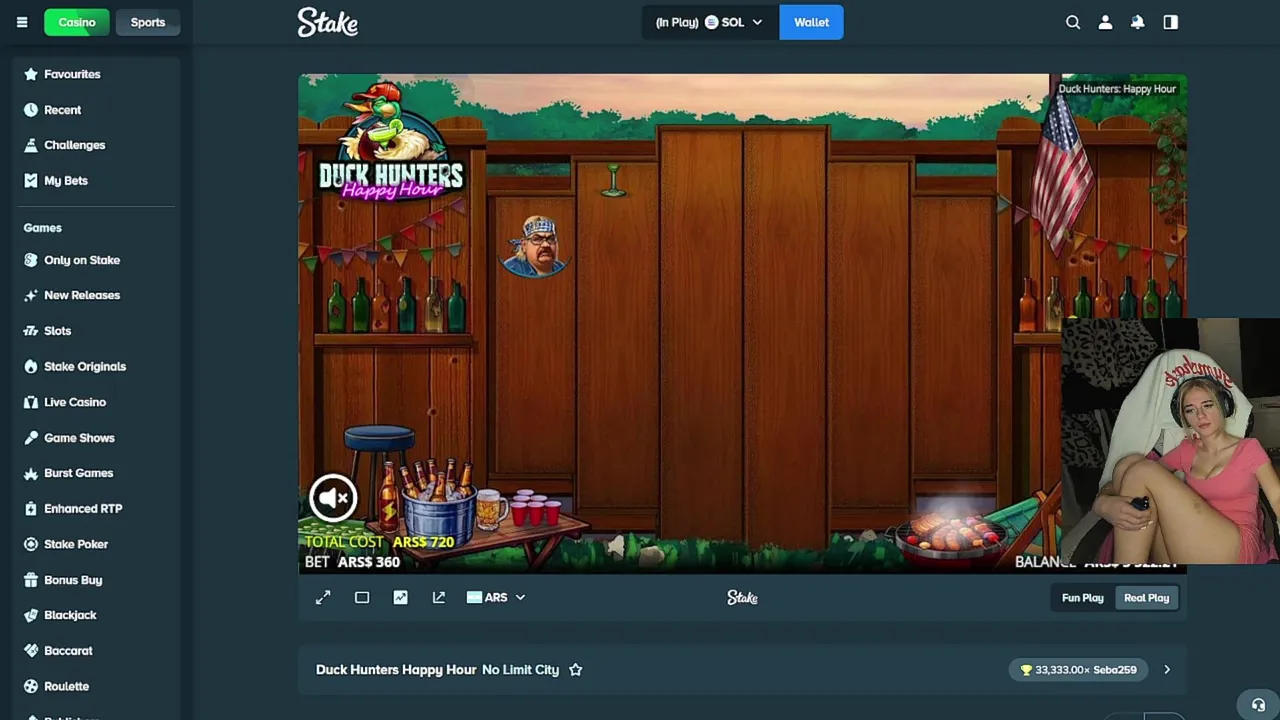Open Baccarat category

pos(68,651)
